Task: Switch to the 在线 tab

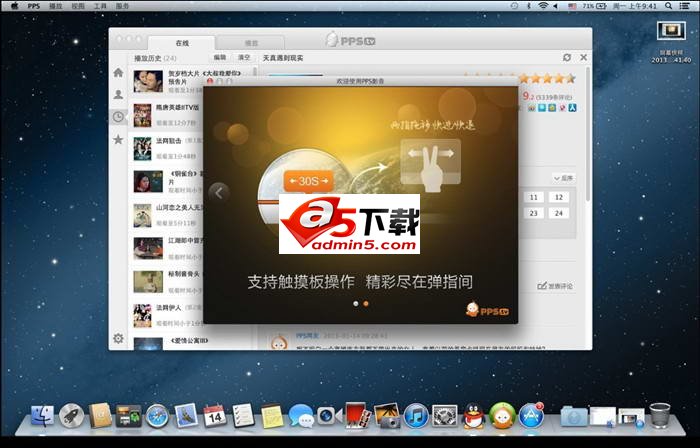Action: [182, 43]
